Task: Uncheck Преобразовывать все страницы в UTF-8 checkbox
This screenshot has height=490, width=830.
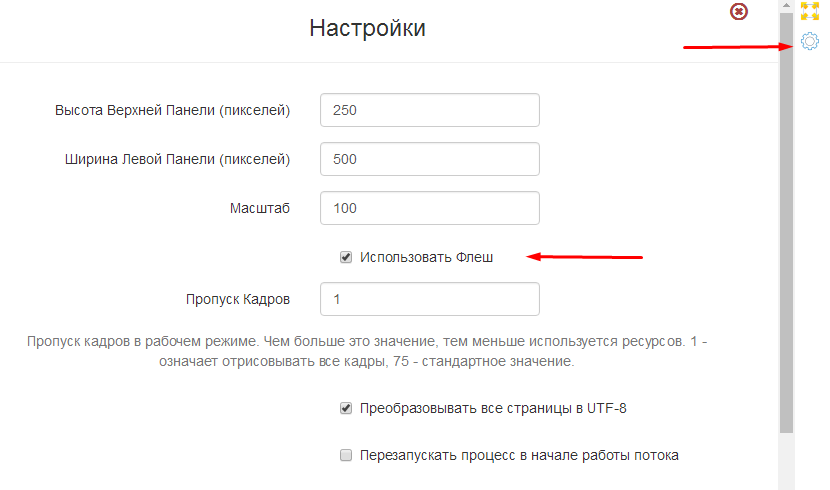Action: pyautogui.click(x=346, y=408)
